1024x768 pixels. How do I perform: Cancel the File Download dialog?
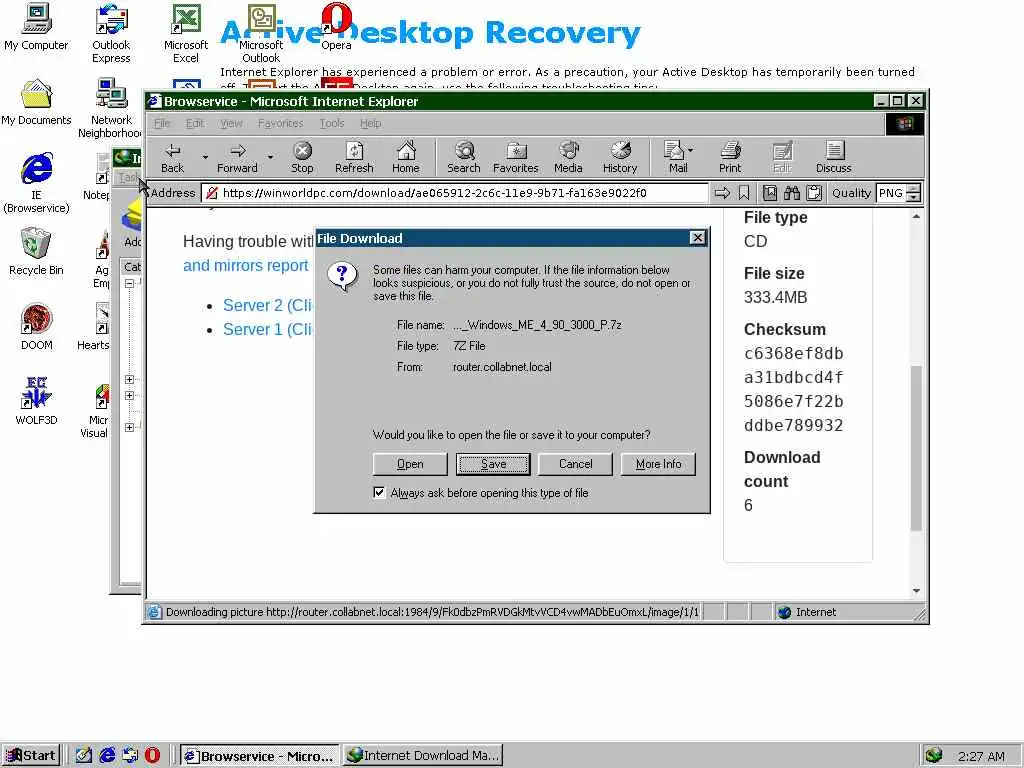(x=575, y=464)
